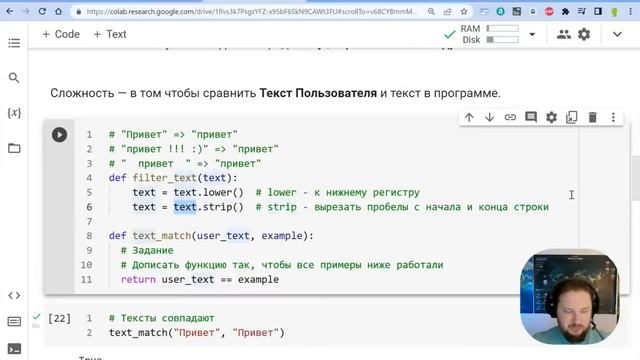This screenshot has width=640, height=360.
Task: Move cell down with arrow
Action: click(x=489, y=118)
